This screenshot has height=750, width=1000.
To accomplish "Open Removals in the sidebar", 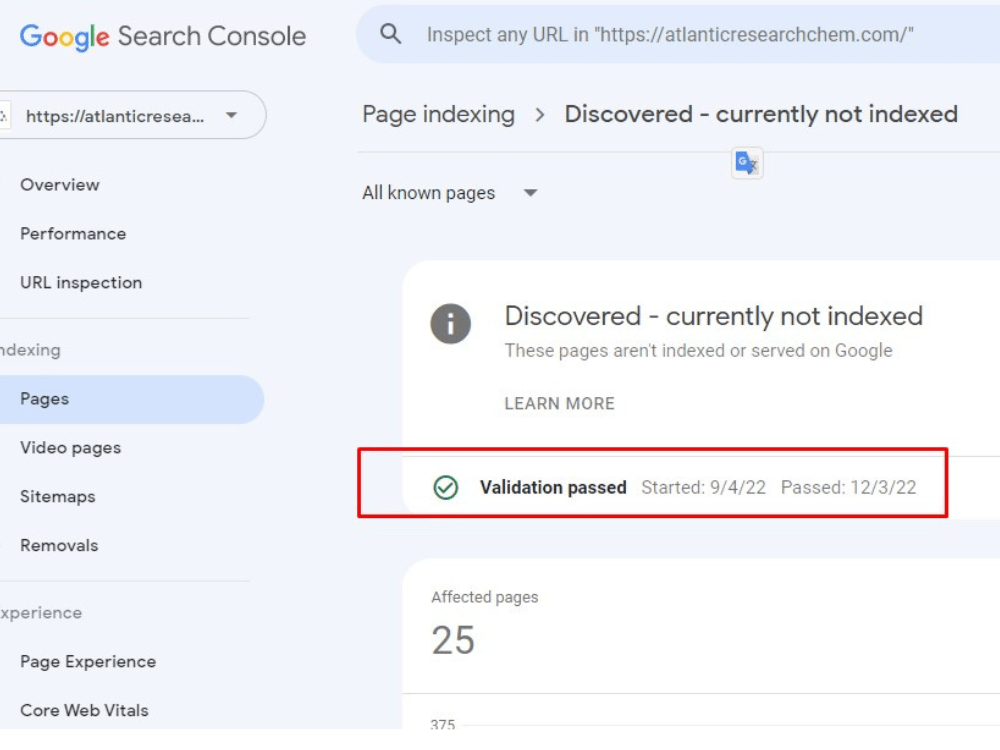I will [59, 545].
